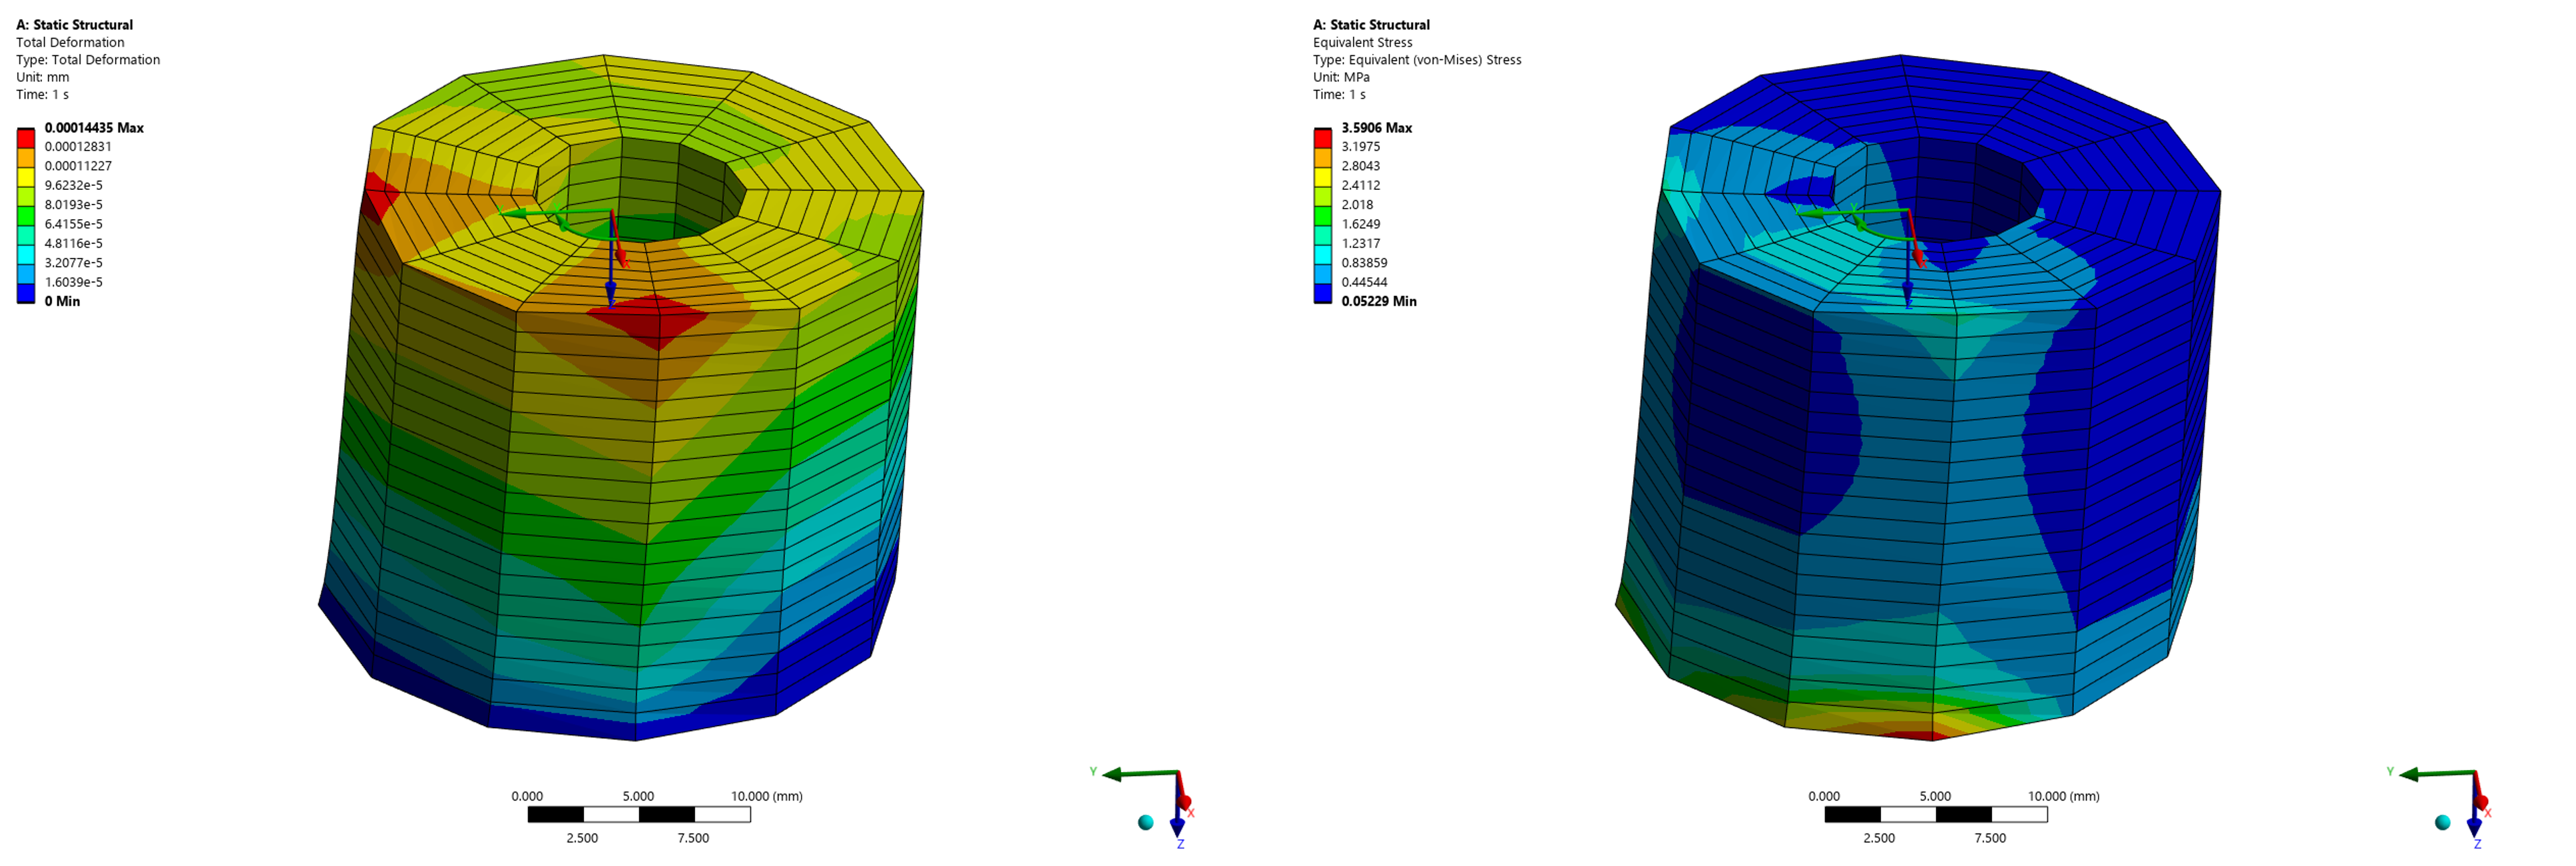Select the blue 0 Min deformation legend swatch

coord(26,293)
